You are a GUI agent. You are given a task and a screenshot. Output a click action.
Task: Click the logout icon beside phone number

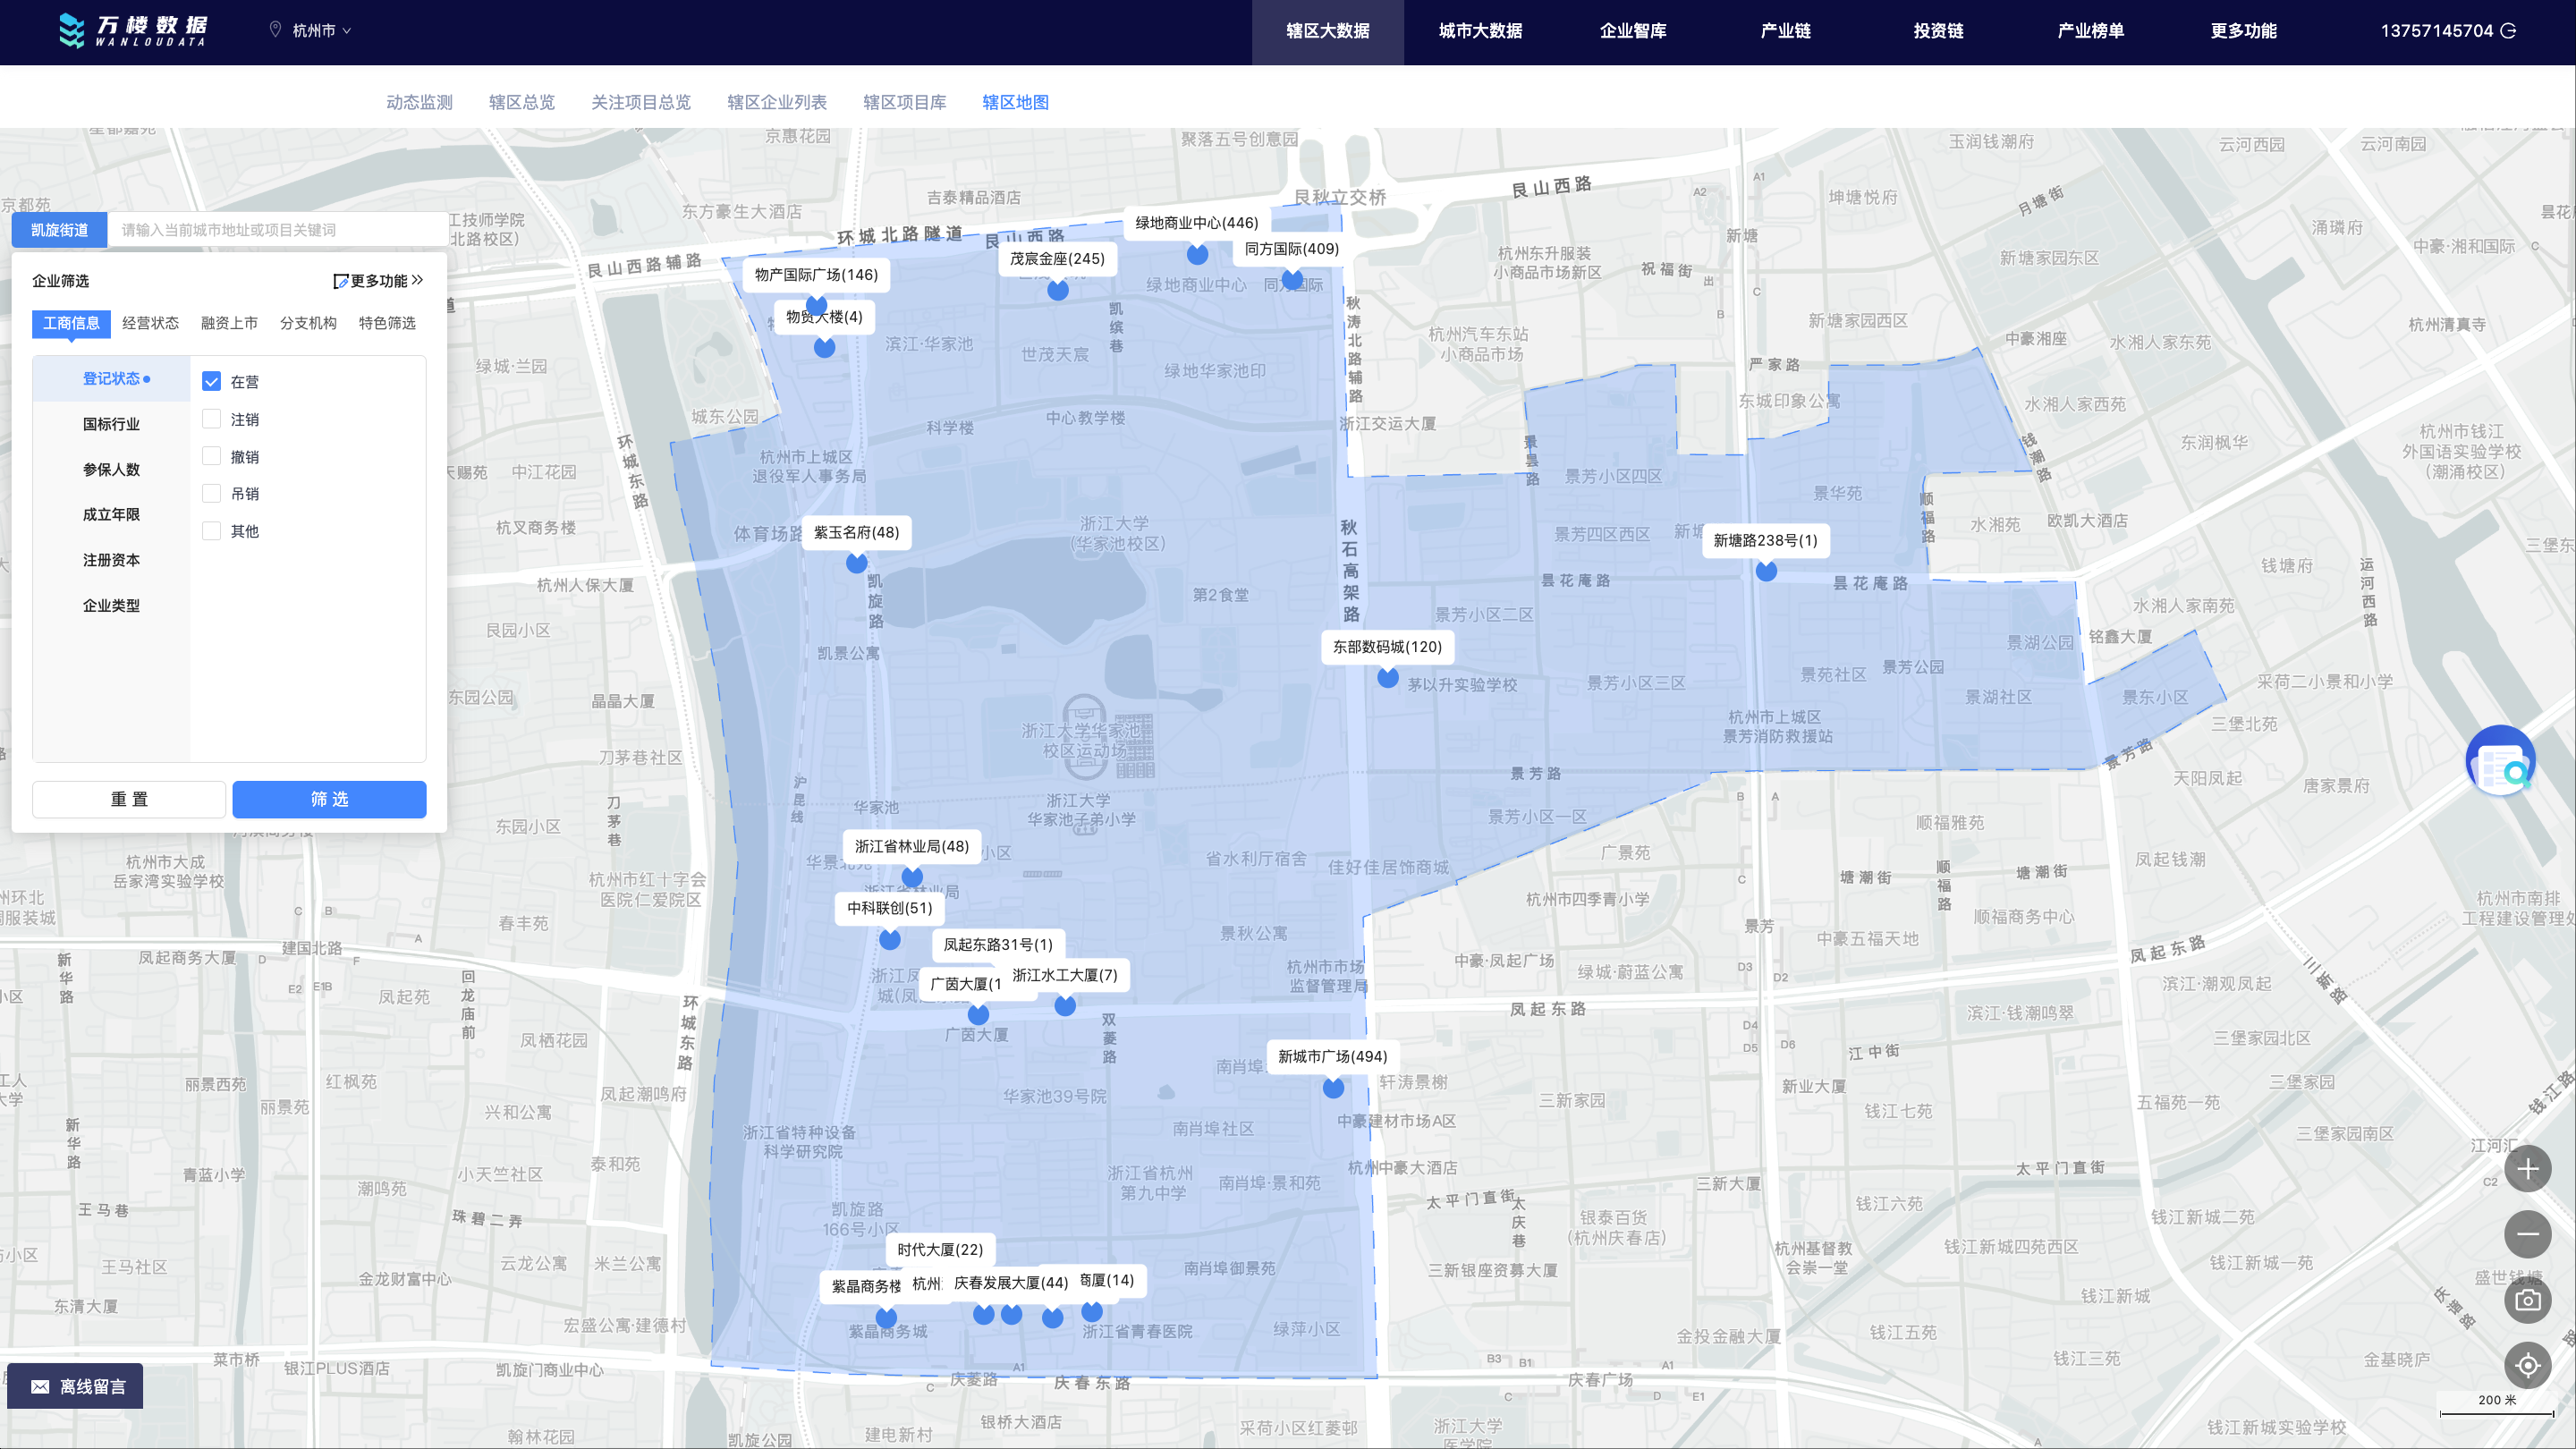coord(2508,31)
